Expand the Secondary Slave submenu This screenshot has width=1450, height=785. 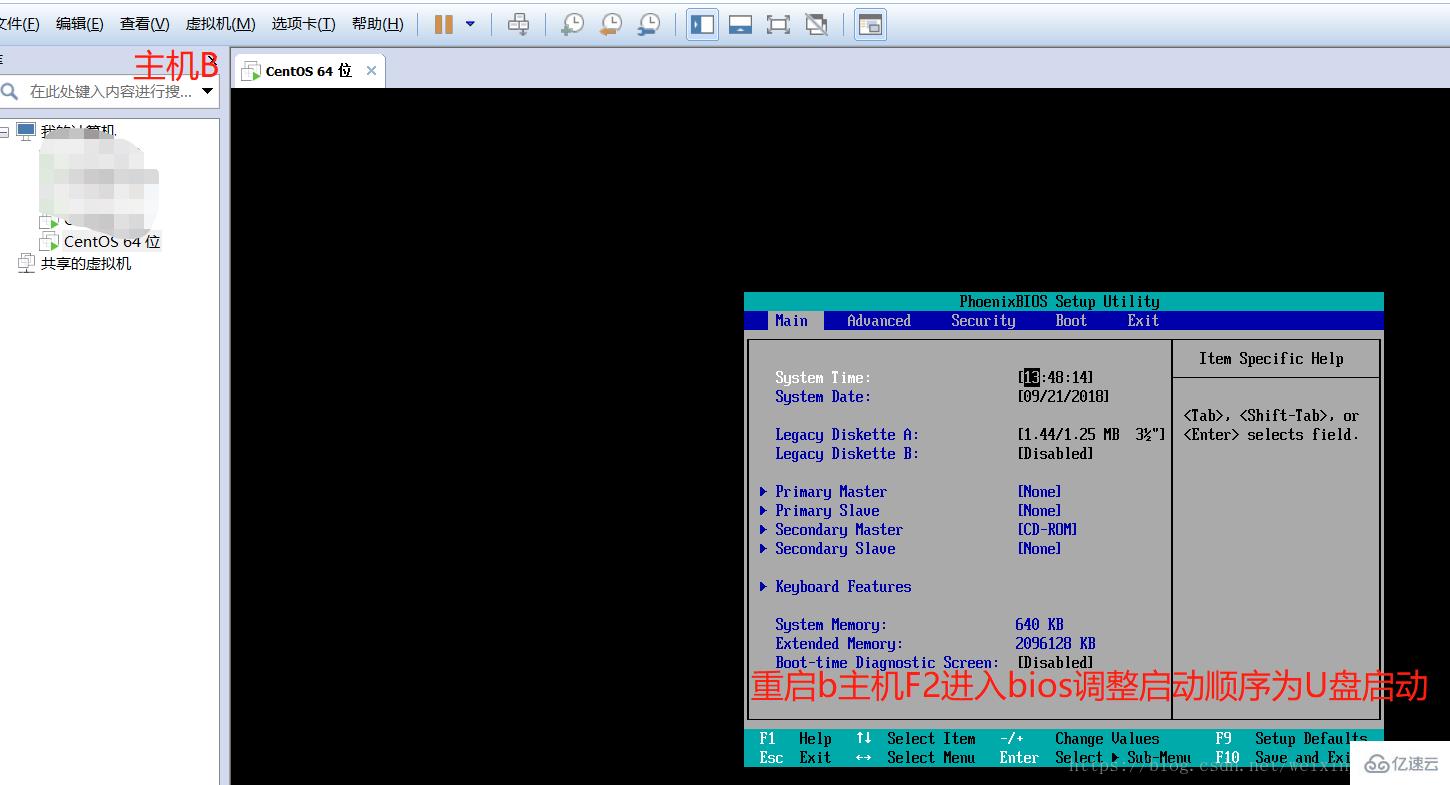(x=827, y=549)
